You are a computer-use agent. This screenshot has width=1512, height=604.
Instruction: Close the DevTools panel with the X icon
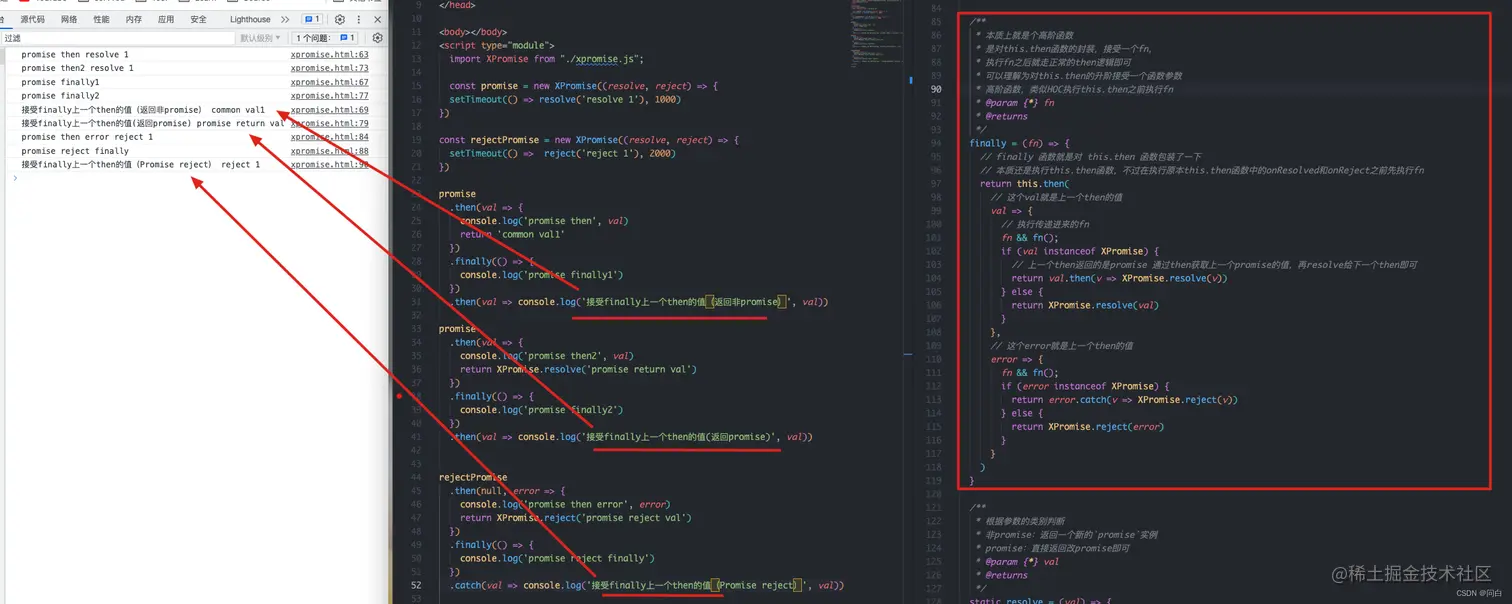pyautogui.click(x=377, y=19)
